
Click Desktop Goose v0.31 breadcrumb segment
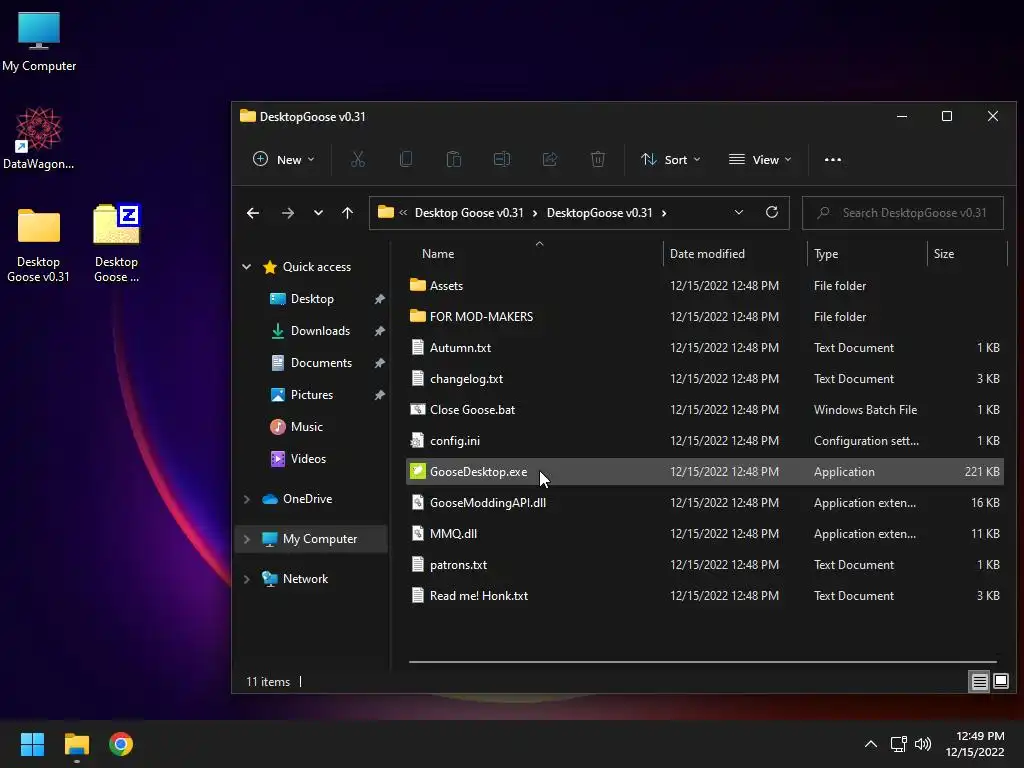click(x=469, y=213)
